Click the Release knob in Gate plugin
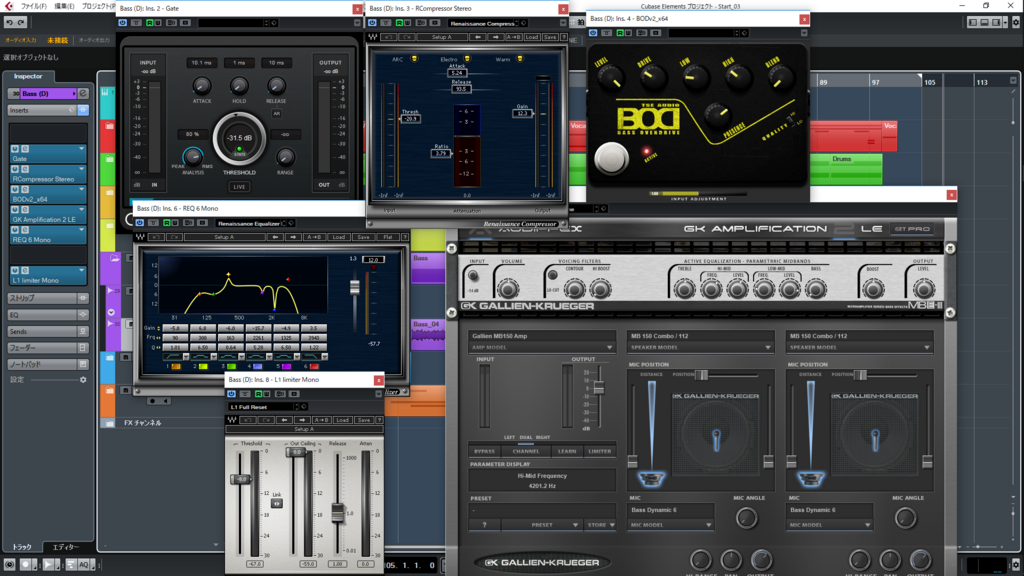1024x576 pixels. (x=276, y=86)
